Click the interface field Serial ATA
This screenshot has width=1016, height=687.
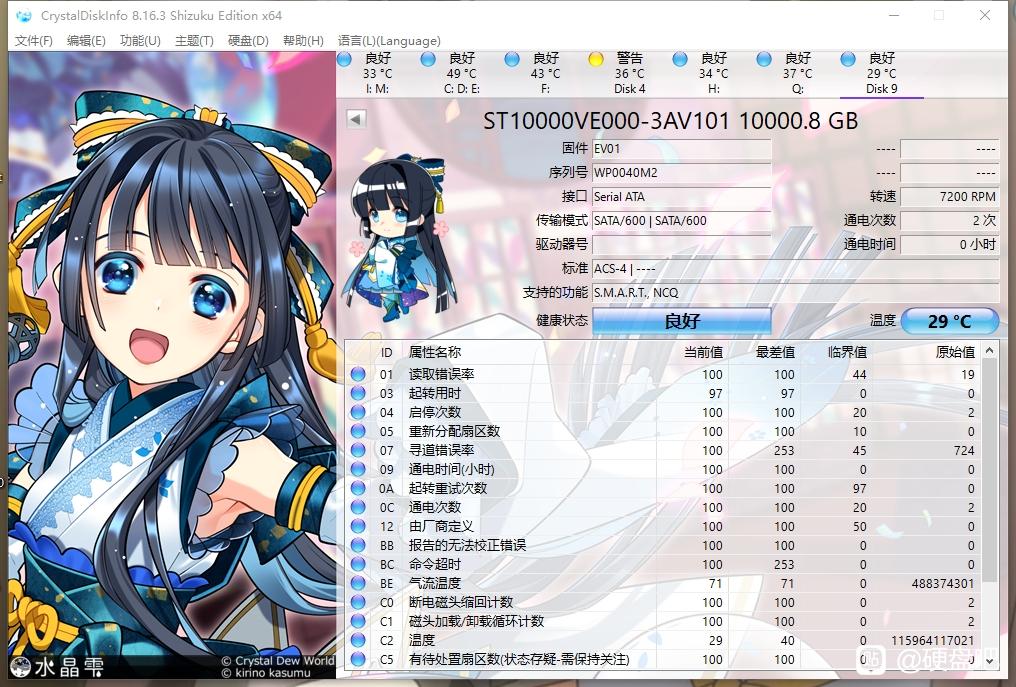point(682,196)
